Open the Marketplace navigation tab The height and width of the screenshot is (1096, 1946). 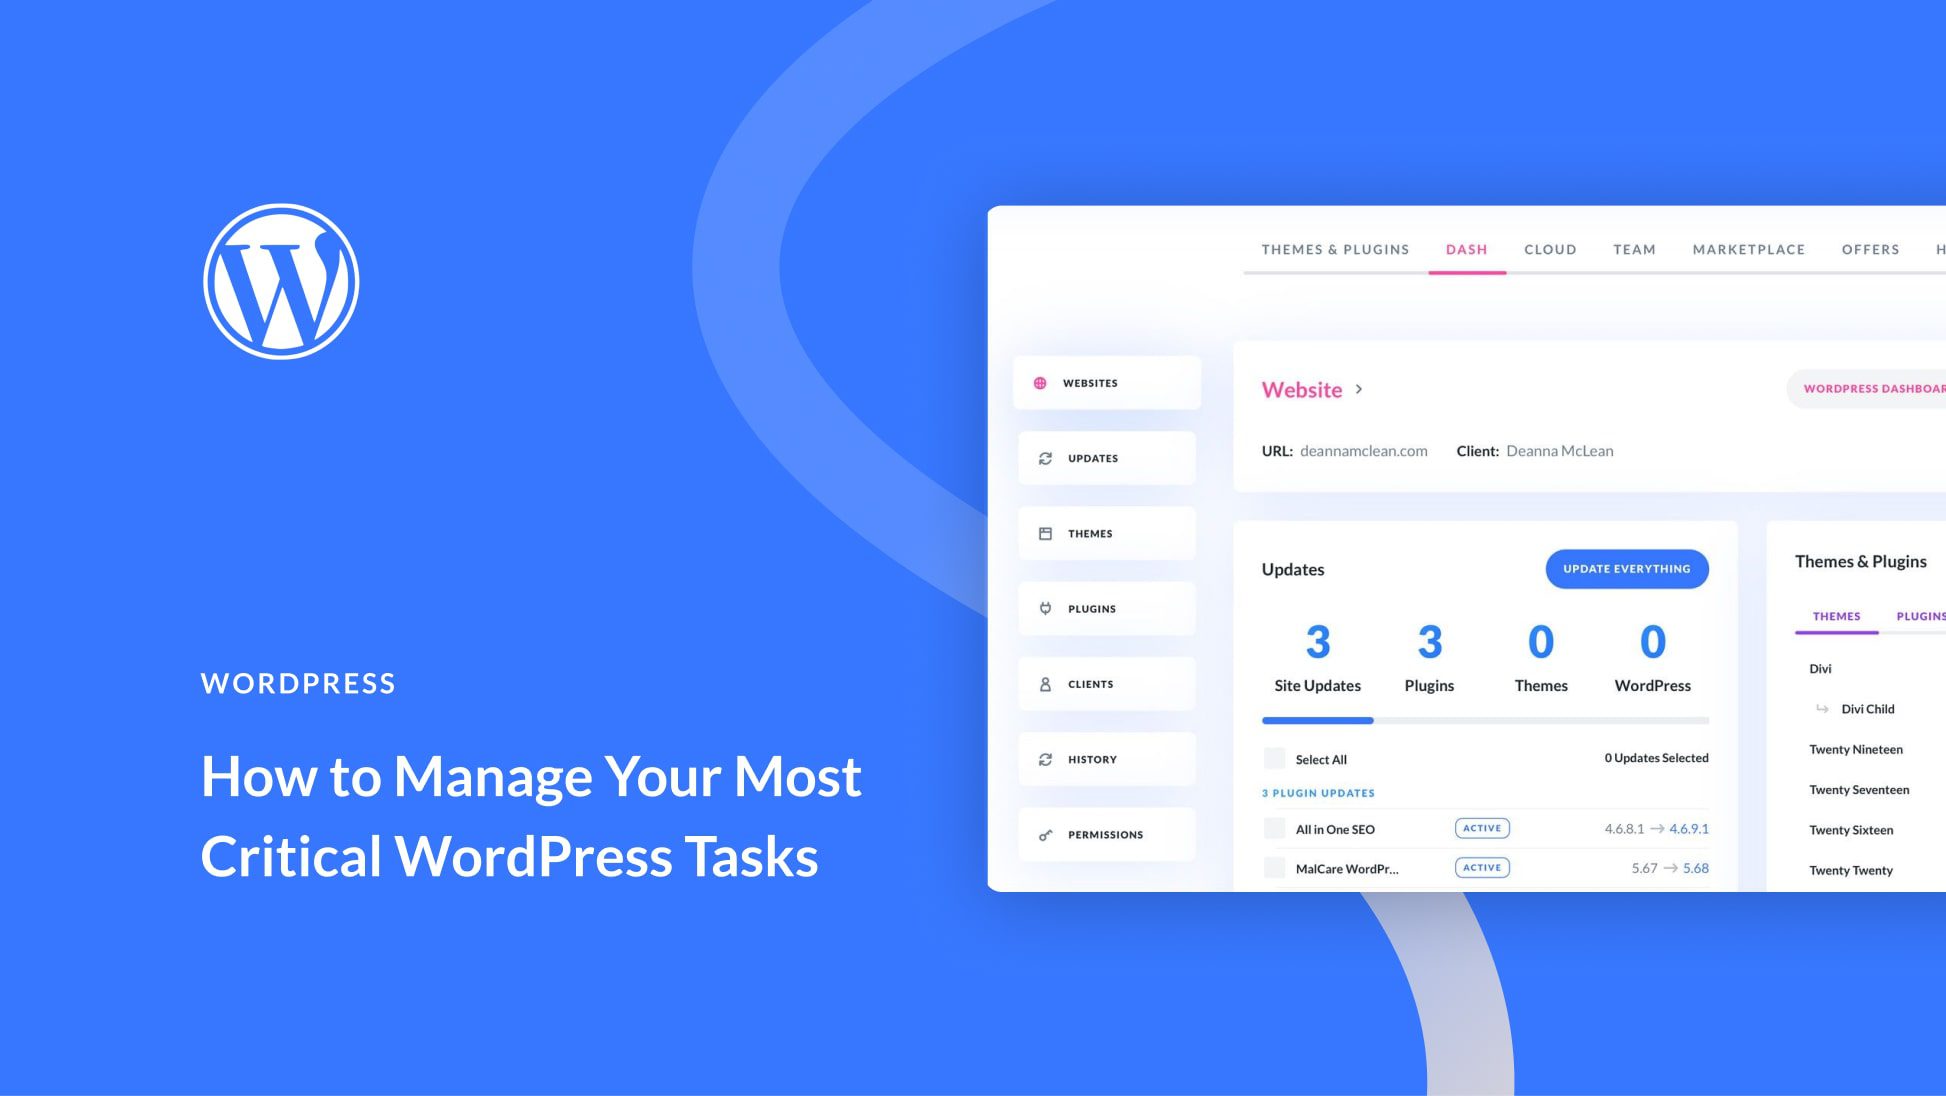coord(1748,250)
